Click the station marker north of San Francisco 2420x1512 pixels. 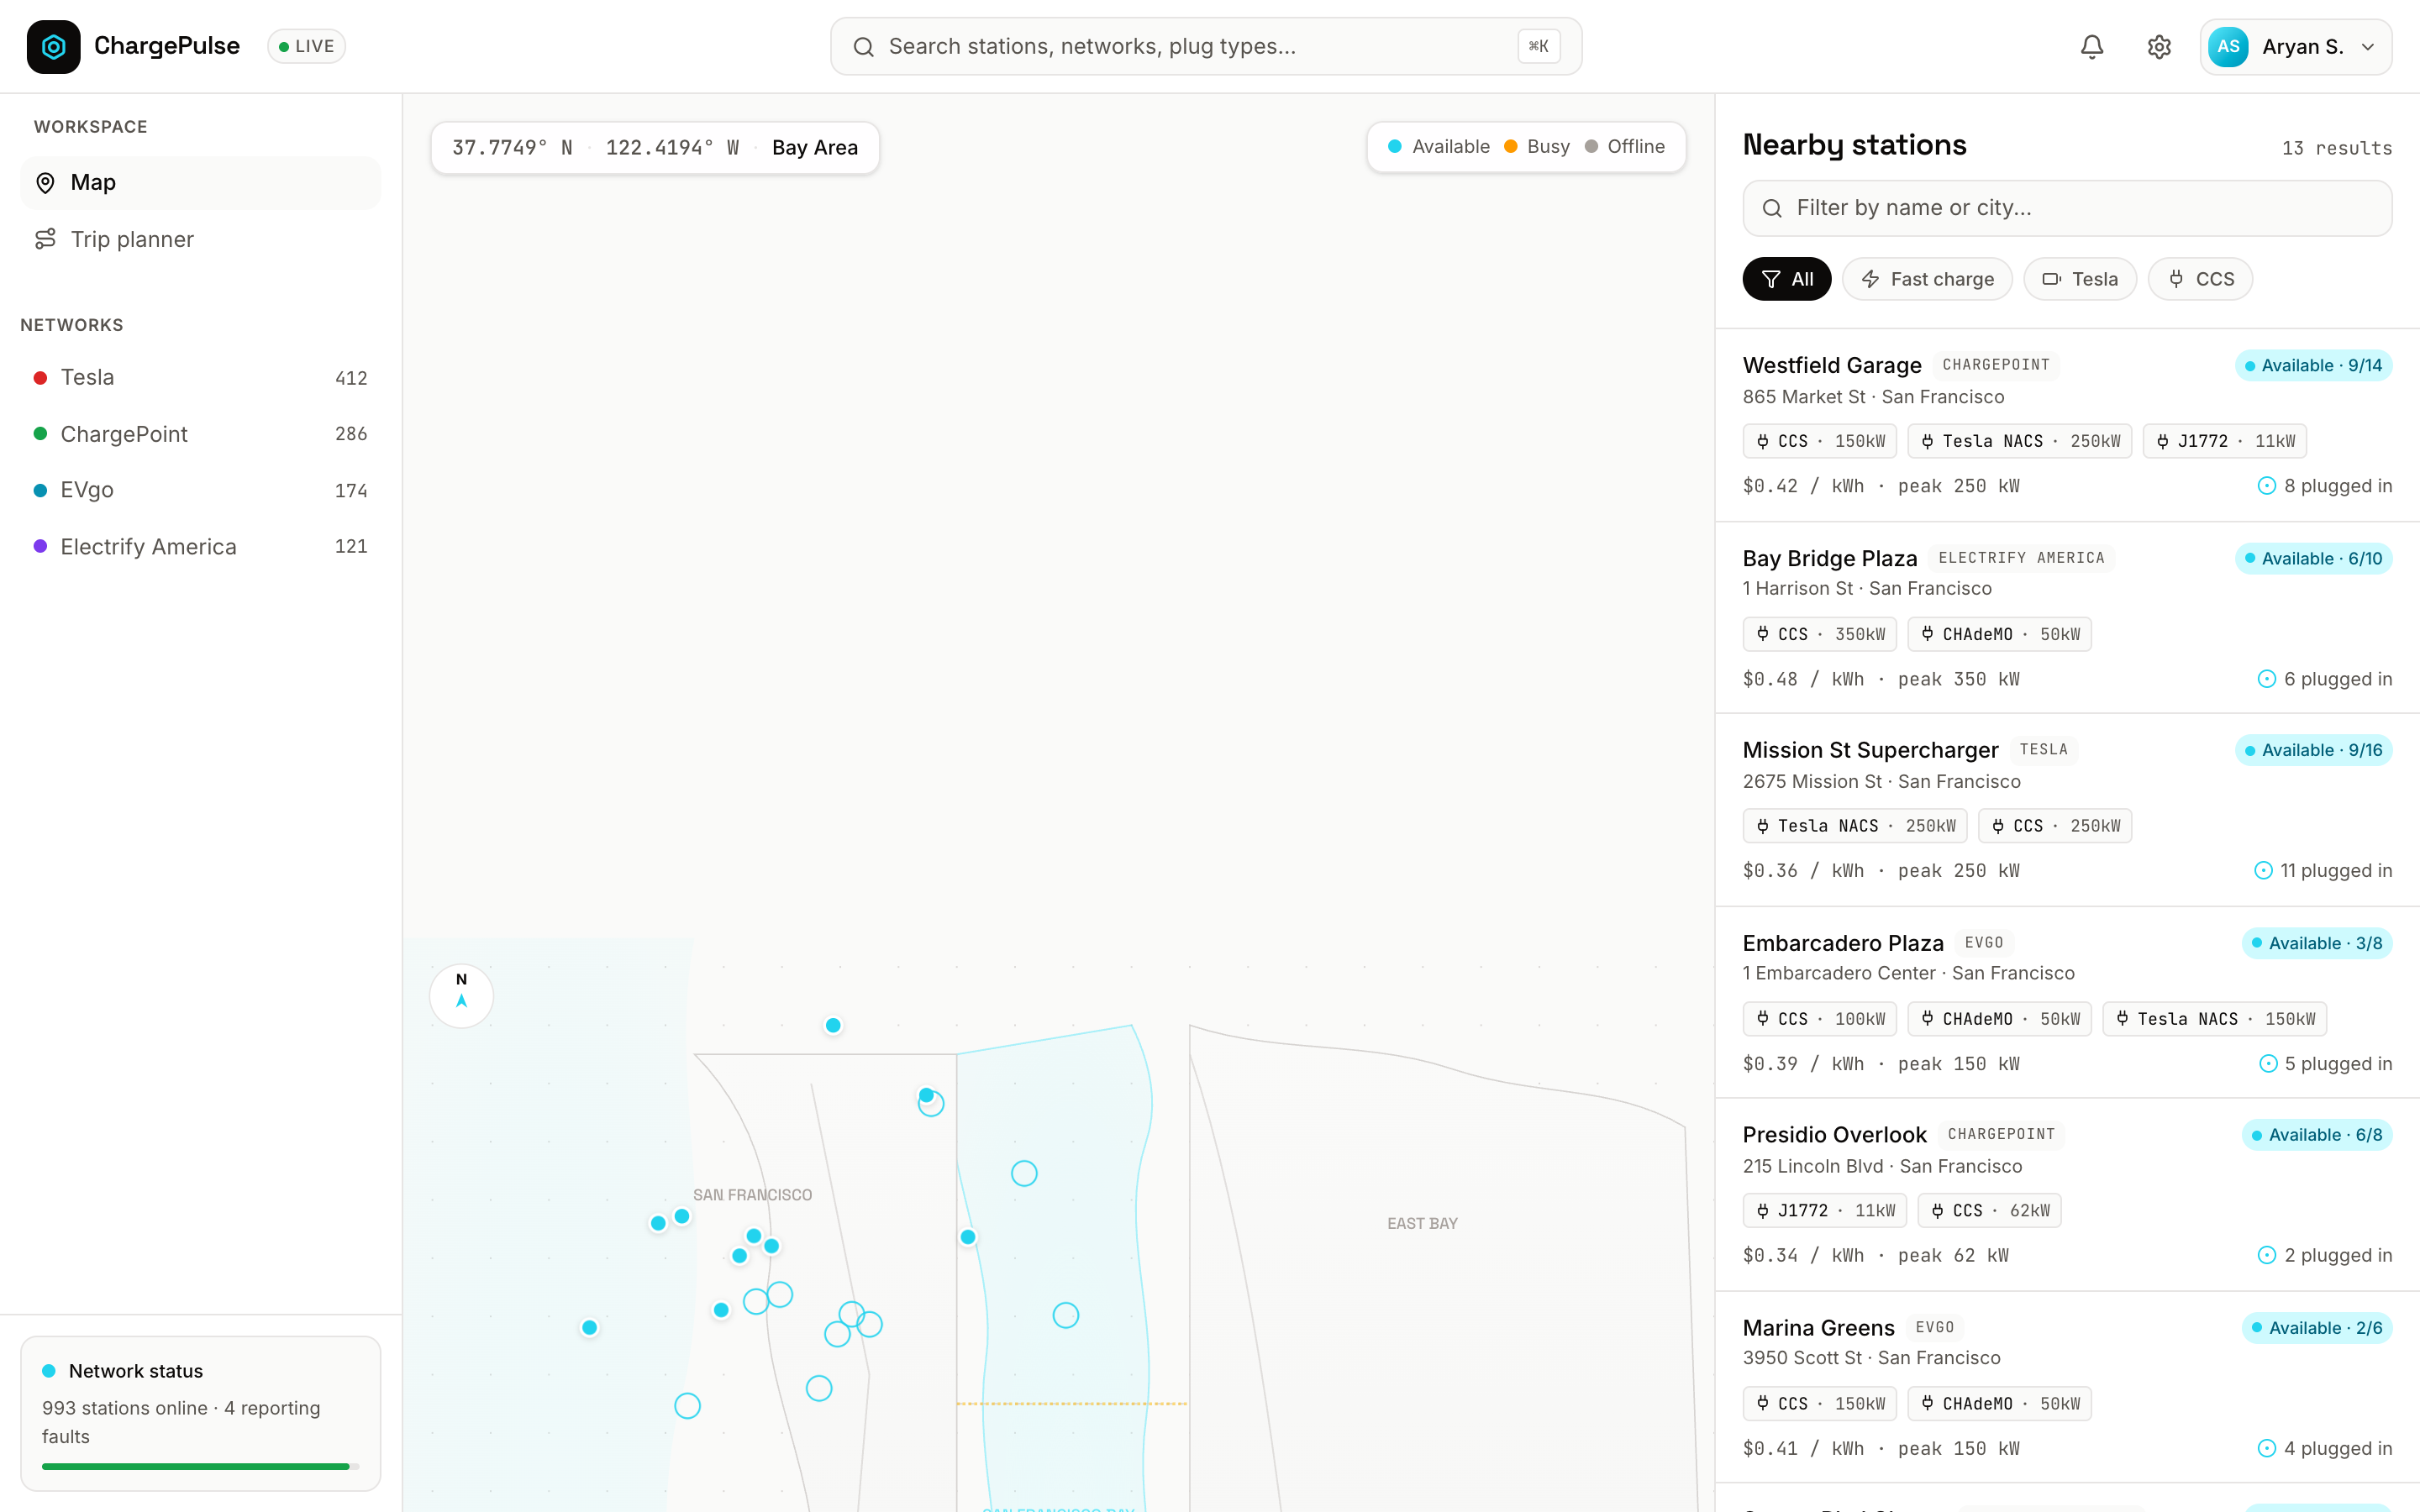click(x=833, y=1025)
